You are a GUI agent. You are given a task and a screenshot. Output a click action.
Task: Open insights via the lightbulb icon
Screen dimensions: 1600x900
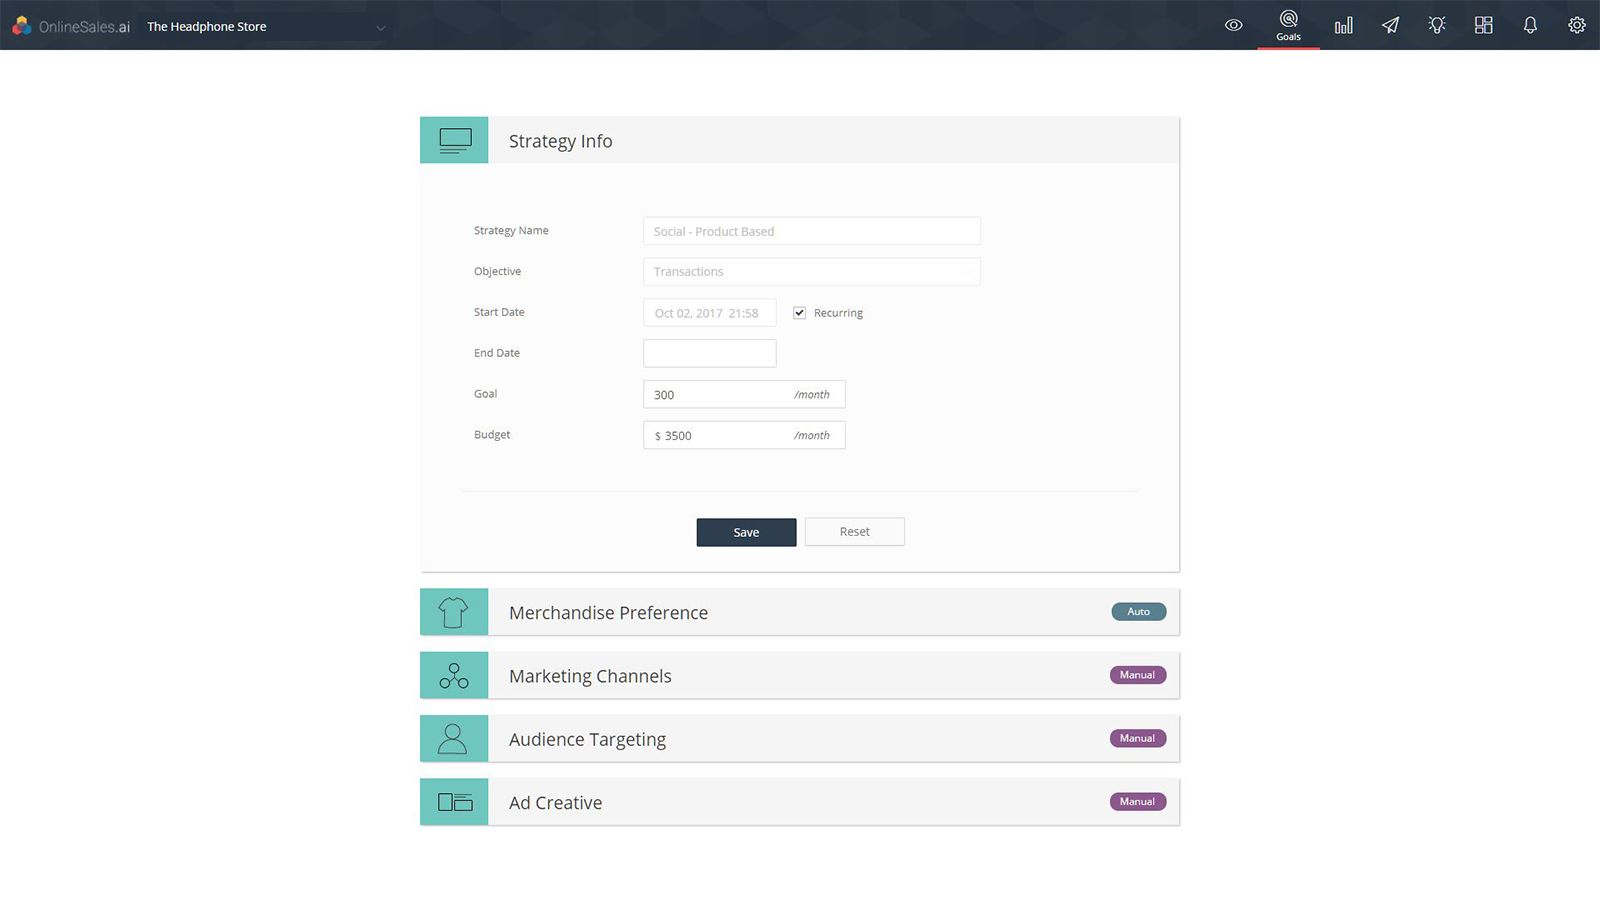(1437, 25)
